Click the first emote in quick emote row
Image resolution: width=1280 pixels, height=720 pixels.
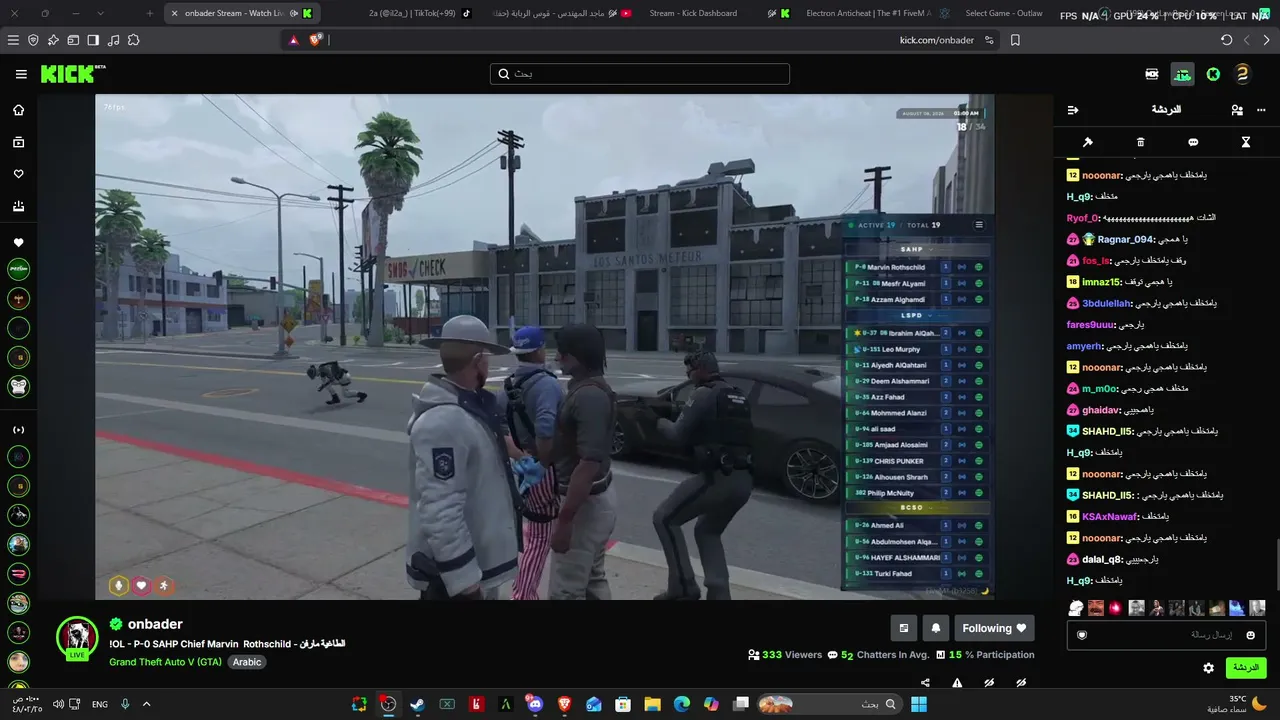(x=1076, y=608)
